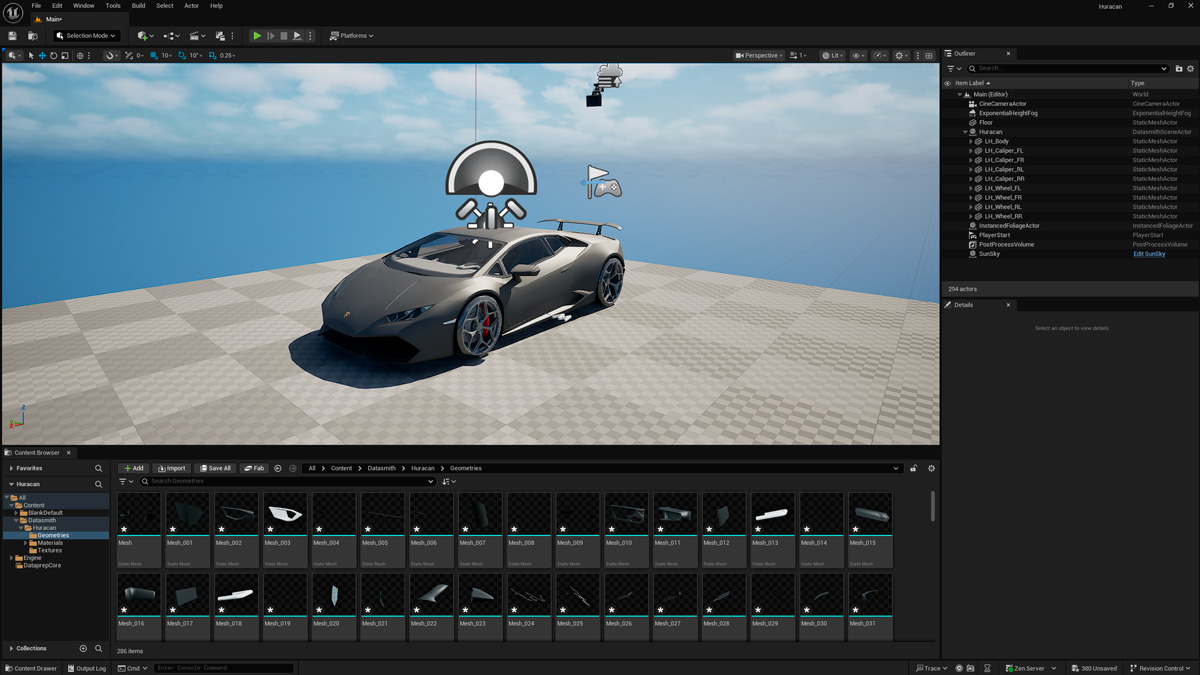1200x675 pixels.
Task: Open the Perspective viewport dropdown
Action: tap(759, 56)
